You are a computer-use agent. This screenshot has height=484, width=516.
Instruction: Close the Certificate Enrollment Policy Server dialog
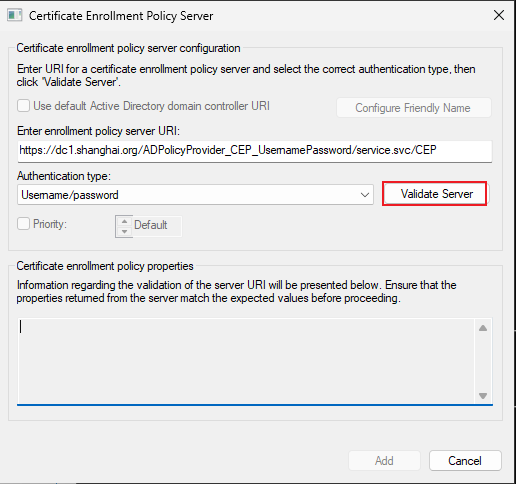click(x=499, y=15)
